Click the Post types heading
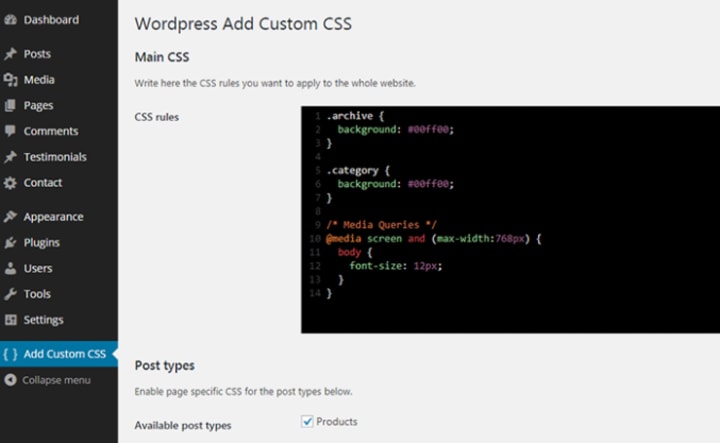This screenshot has width=720, height=443. pyautogui.click(x=164, y=365)
